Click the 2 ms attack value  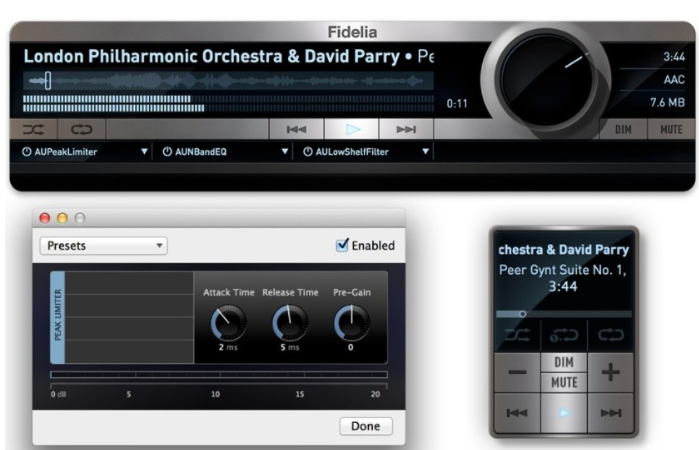click(x=228, y=347)
